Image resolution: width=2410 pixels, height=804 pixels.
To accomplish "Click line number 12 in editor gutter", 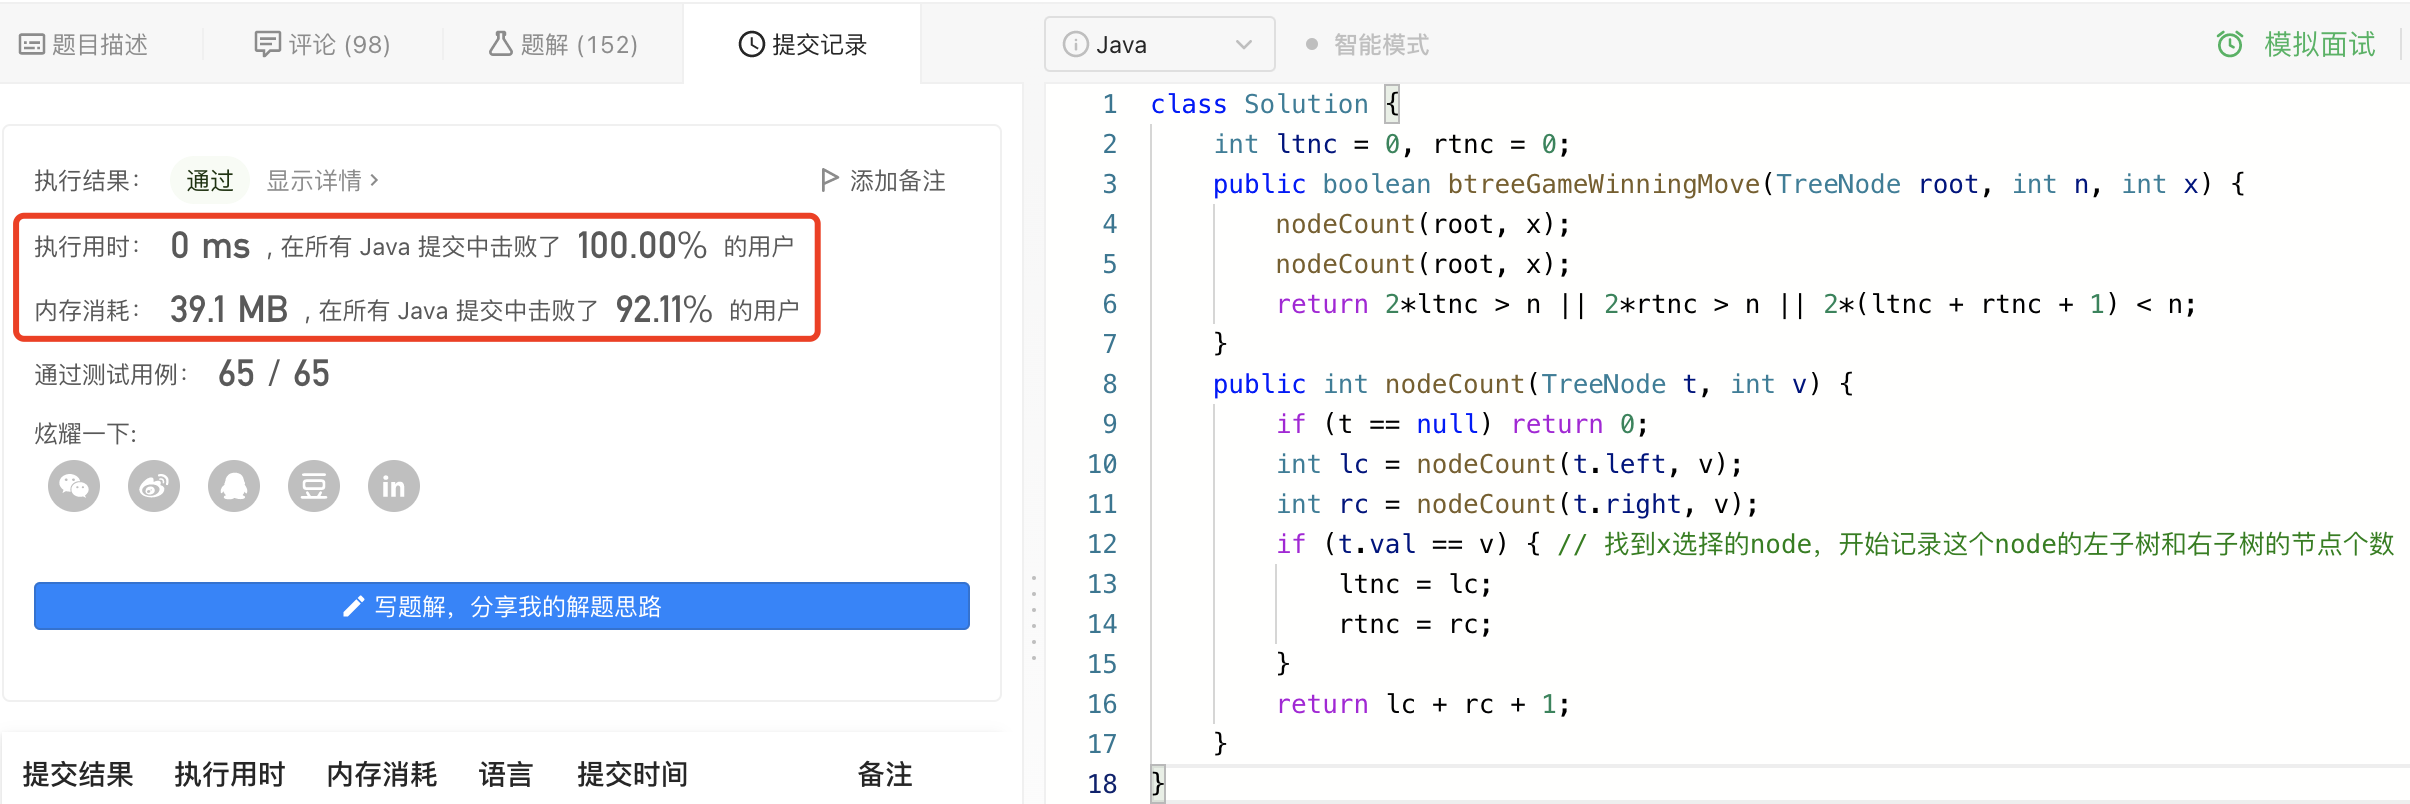I will pyautogui.click(x=1102, y=544).
